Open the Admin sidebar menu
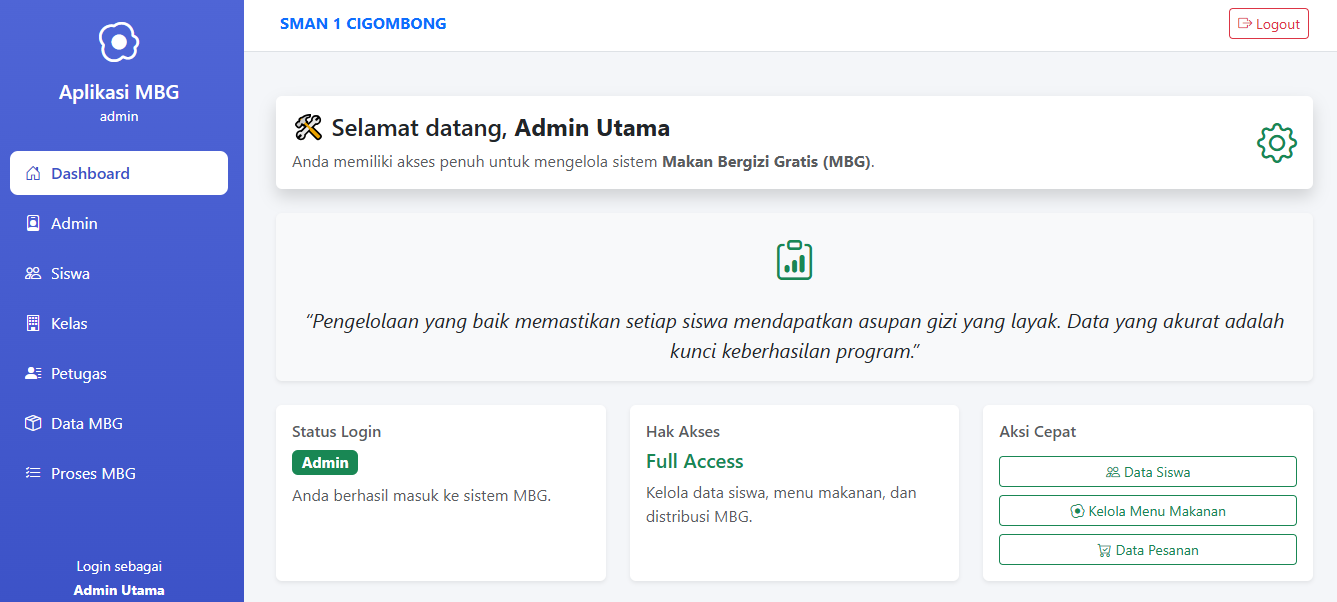 coord(119,223)
